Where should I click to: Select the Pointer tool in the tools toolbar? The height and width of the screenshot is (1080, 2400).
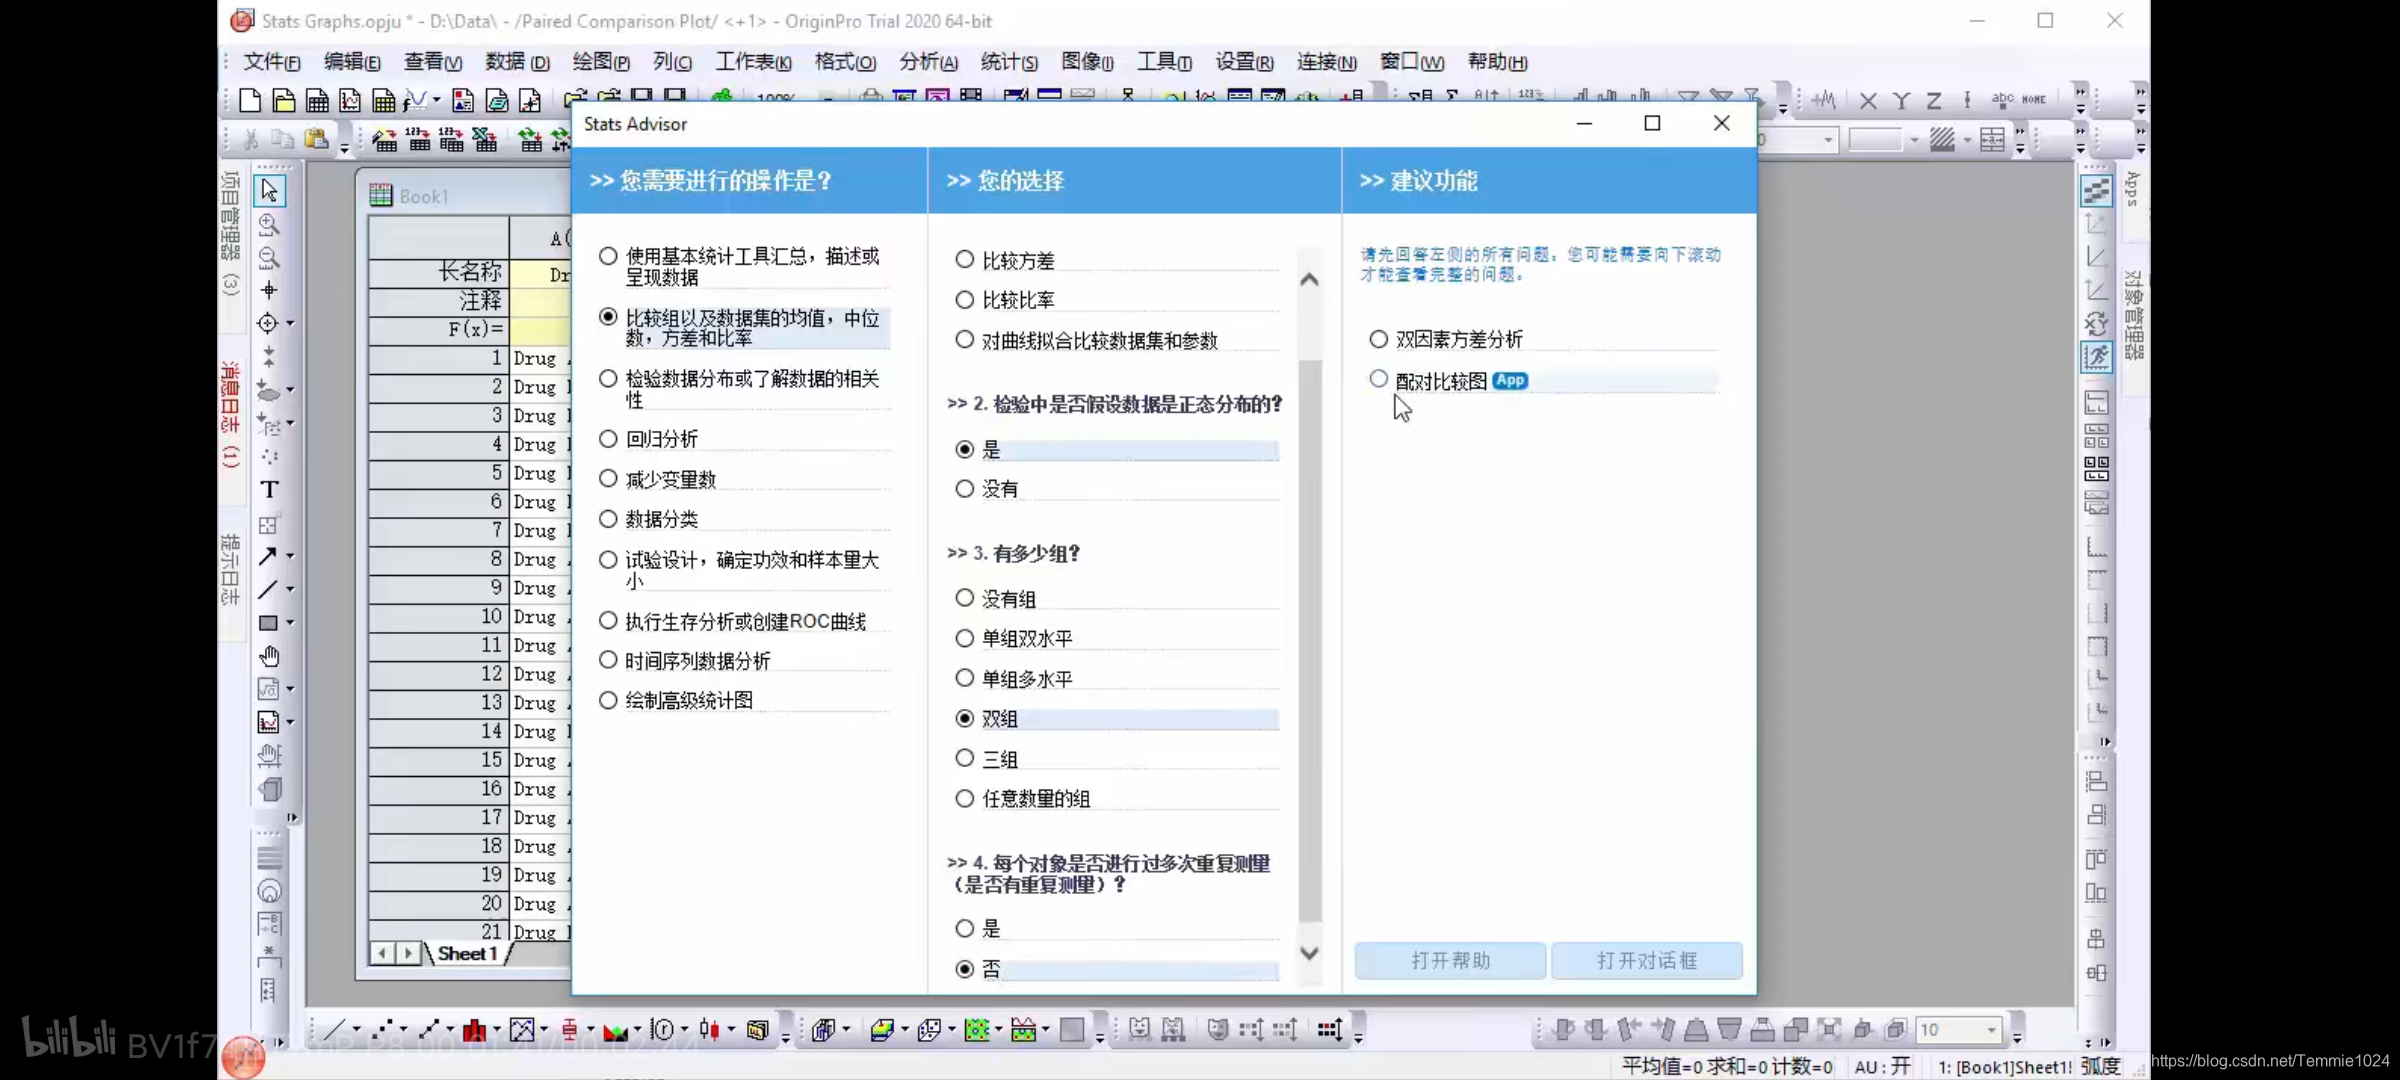coord(269,190)
